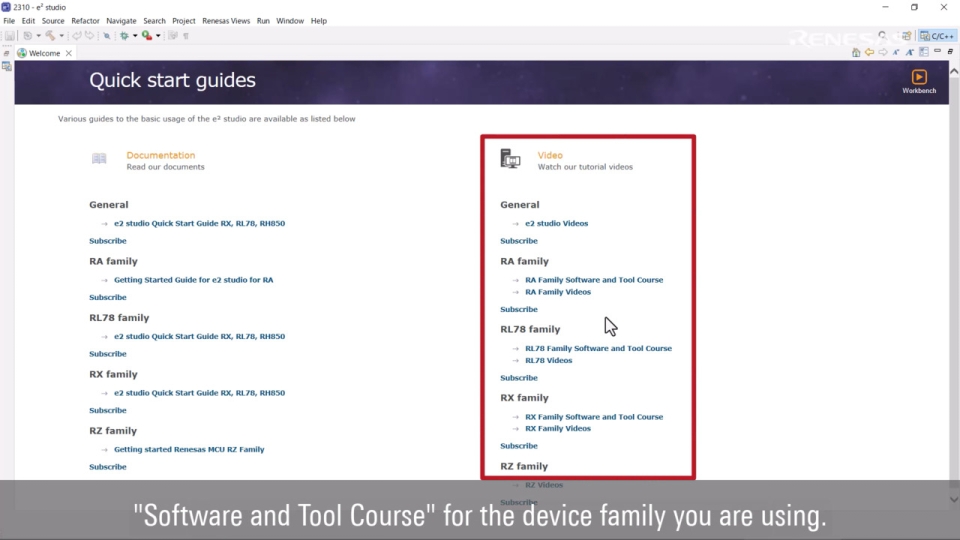
Task: Click the pilcrow show whitespace icon
Action: (186, 36)
